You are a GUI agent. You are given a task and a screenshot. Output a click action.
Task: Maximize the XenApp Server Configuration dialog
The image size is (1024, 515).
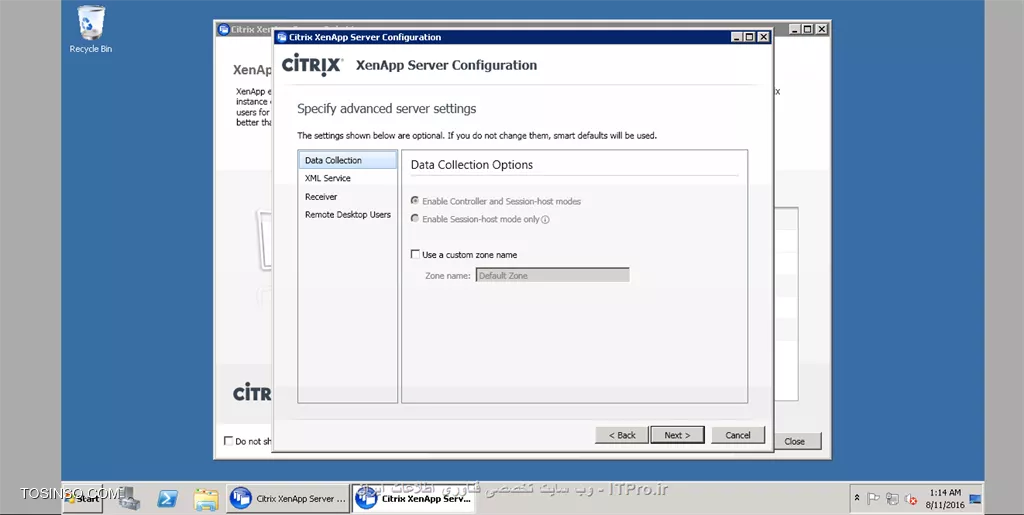point(750,37)
